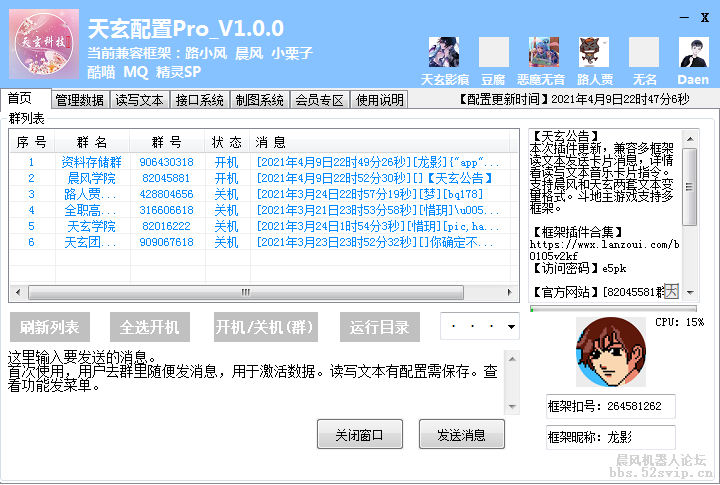Click group number 82045881
The image size is (720, 485).
click(166, 178)
